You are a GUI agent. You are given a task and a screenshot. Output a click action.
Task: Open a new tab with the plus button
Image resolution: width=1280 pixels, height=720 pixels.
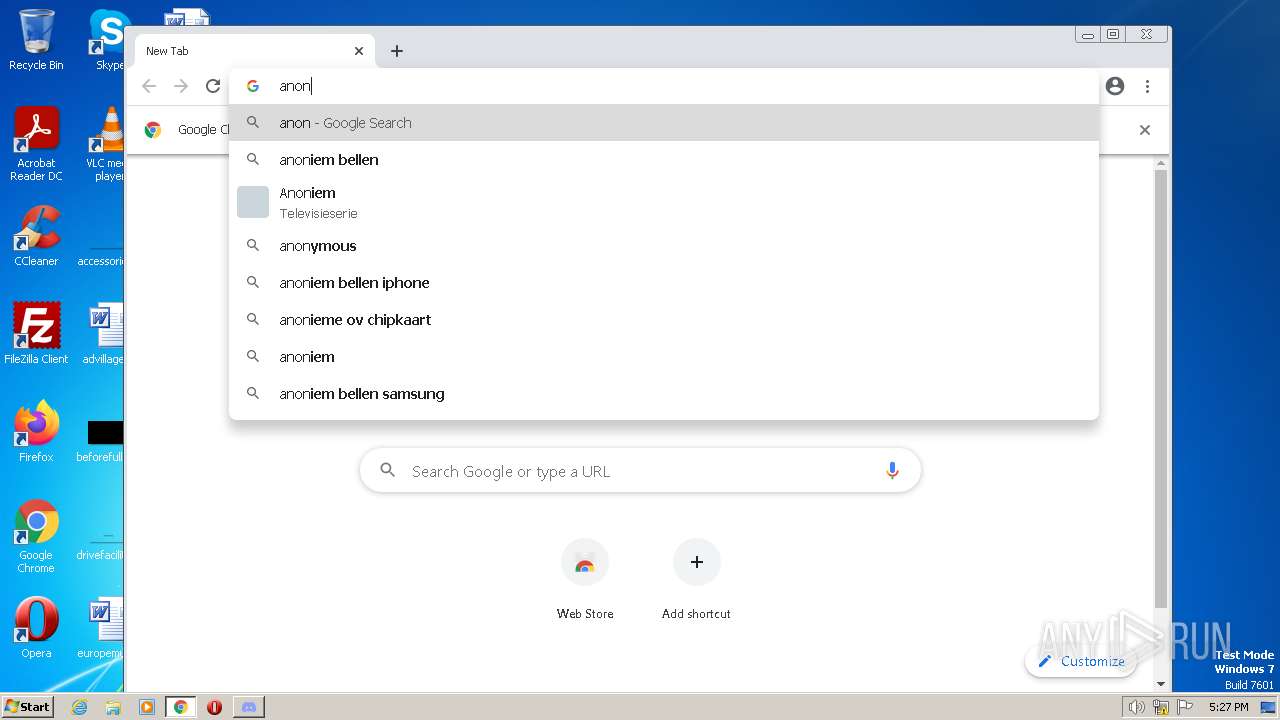click(x=397, y=51)
